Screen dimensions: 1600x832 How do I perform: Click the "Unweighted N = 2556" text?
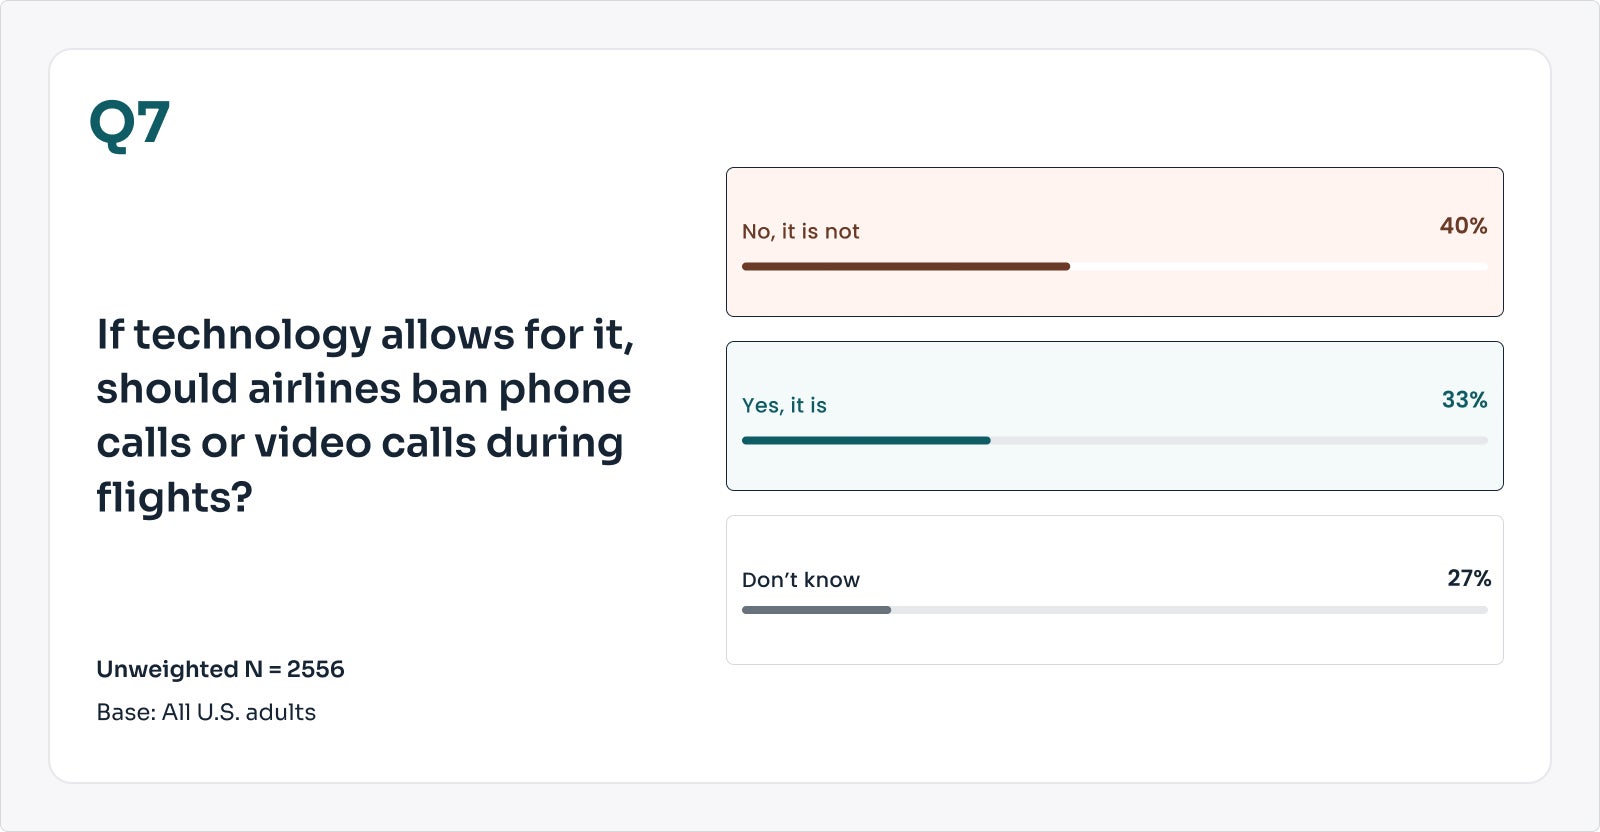point(220,669)
